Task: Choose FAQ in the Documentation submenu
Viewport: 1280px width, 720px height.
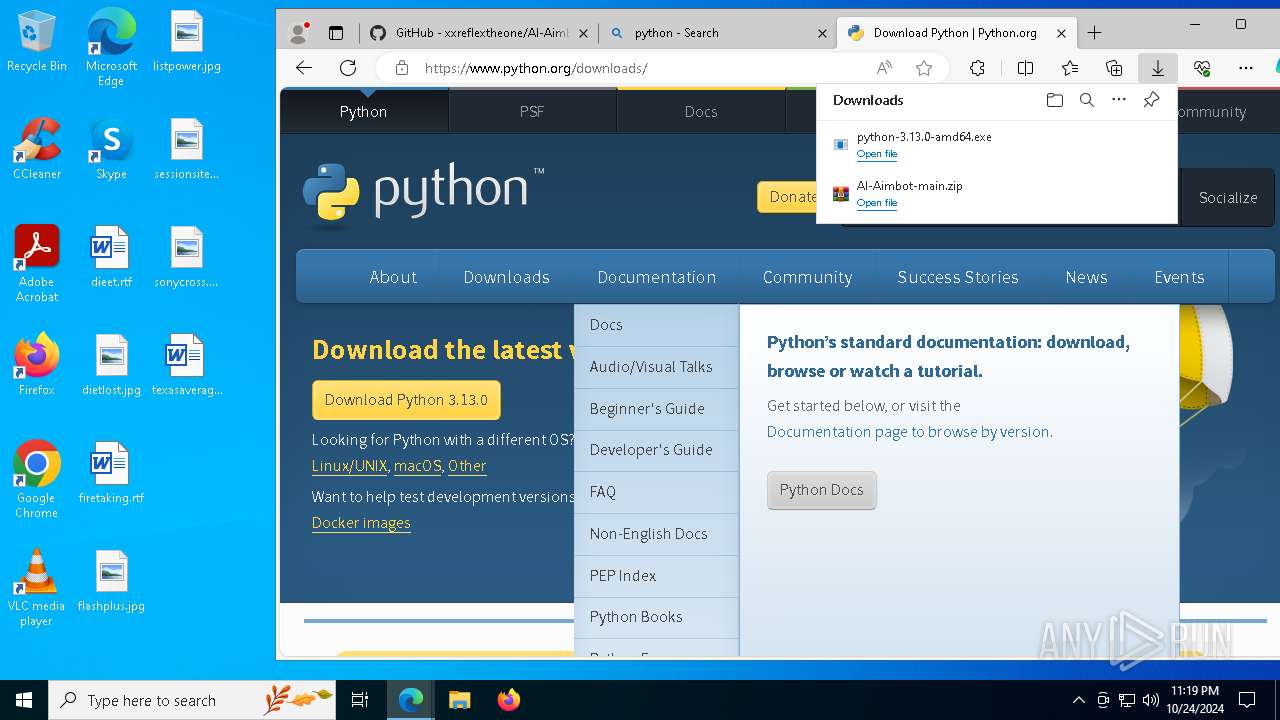Action: click(656, 492)
